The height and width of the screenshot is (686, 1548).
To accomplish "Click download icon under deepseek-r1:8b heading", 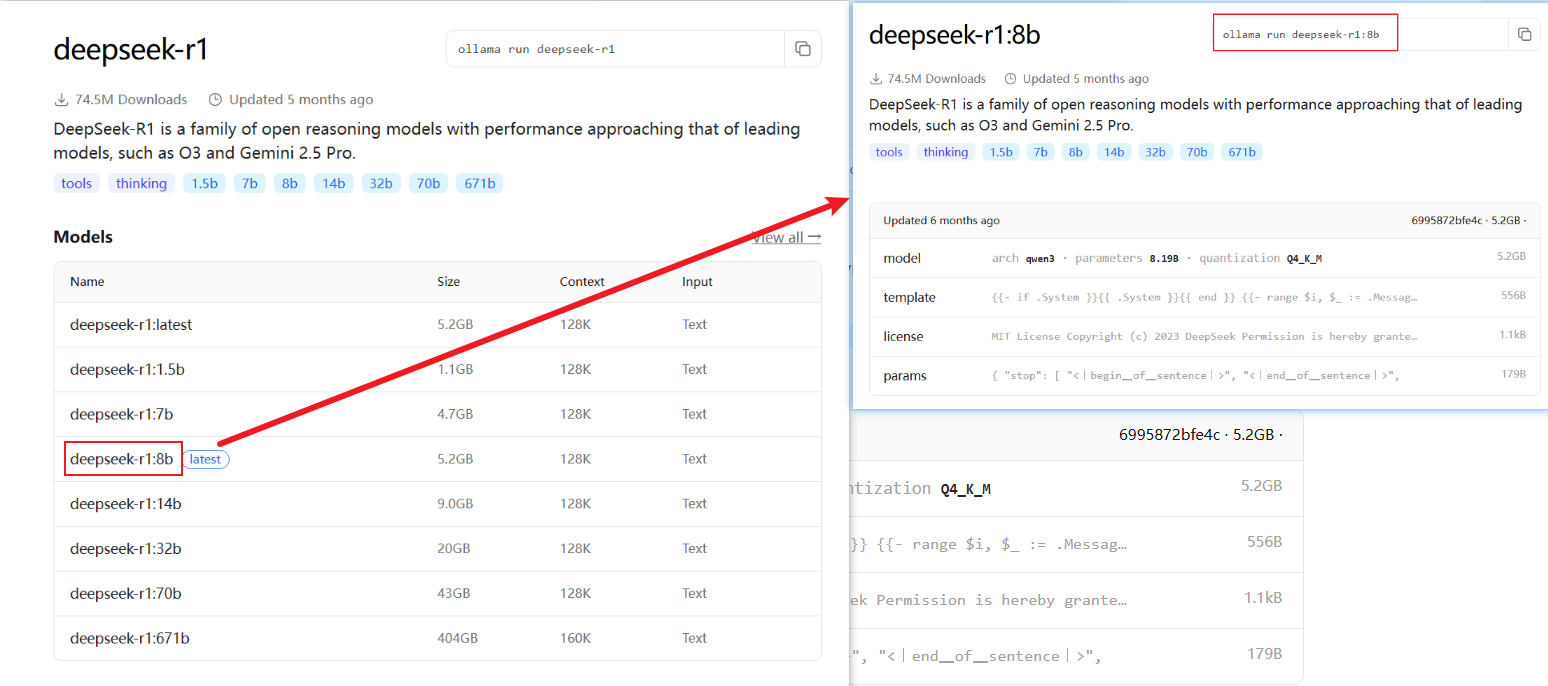I will click(876, 79).
